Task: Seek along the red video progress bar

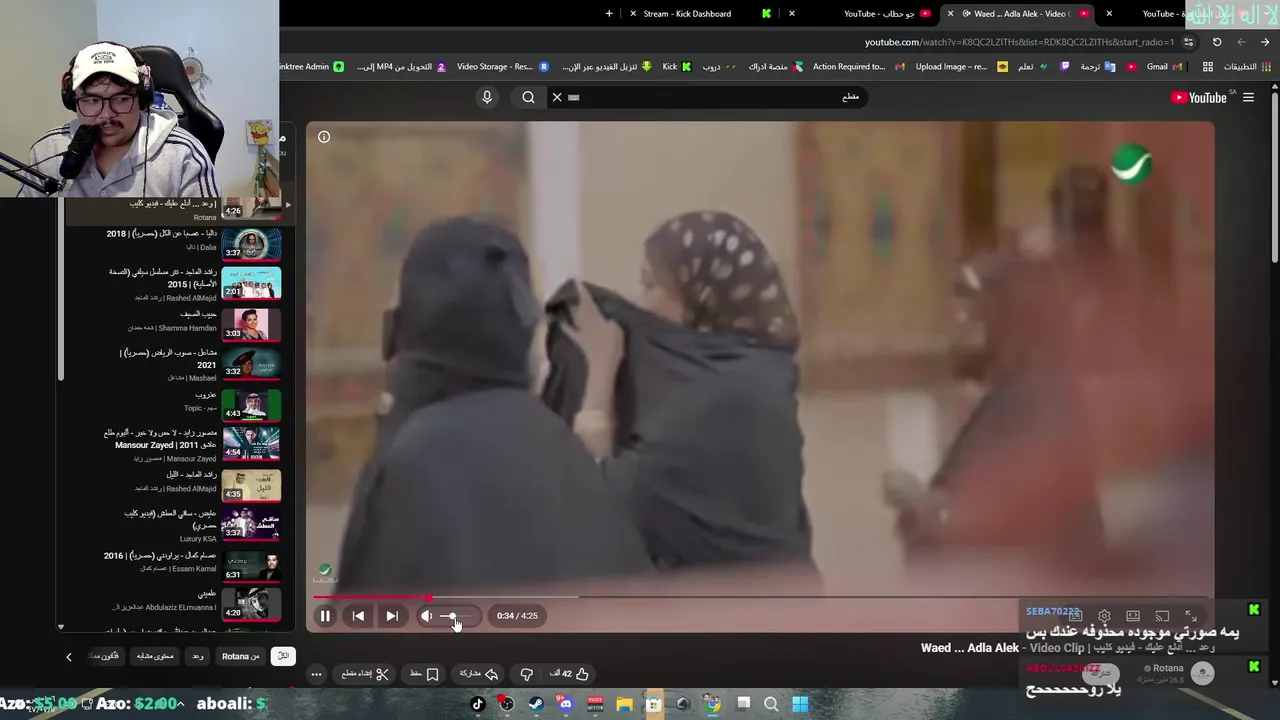Action: pos(761,597)
